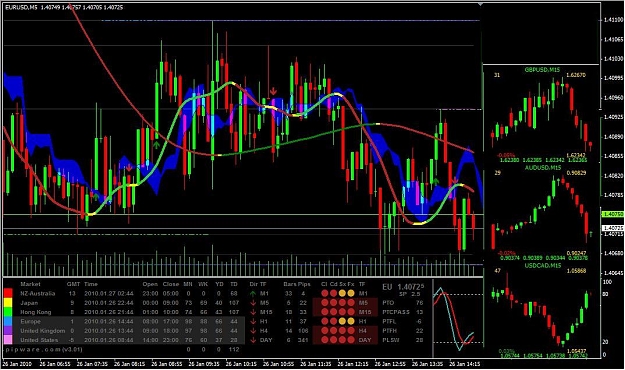
Task: Click the Market column header
Action: (30, 284)
